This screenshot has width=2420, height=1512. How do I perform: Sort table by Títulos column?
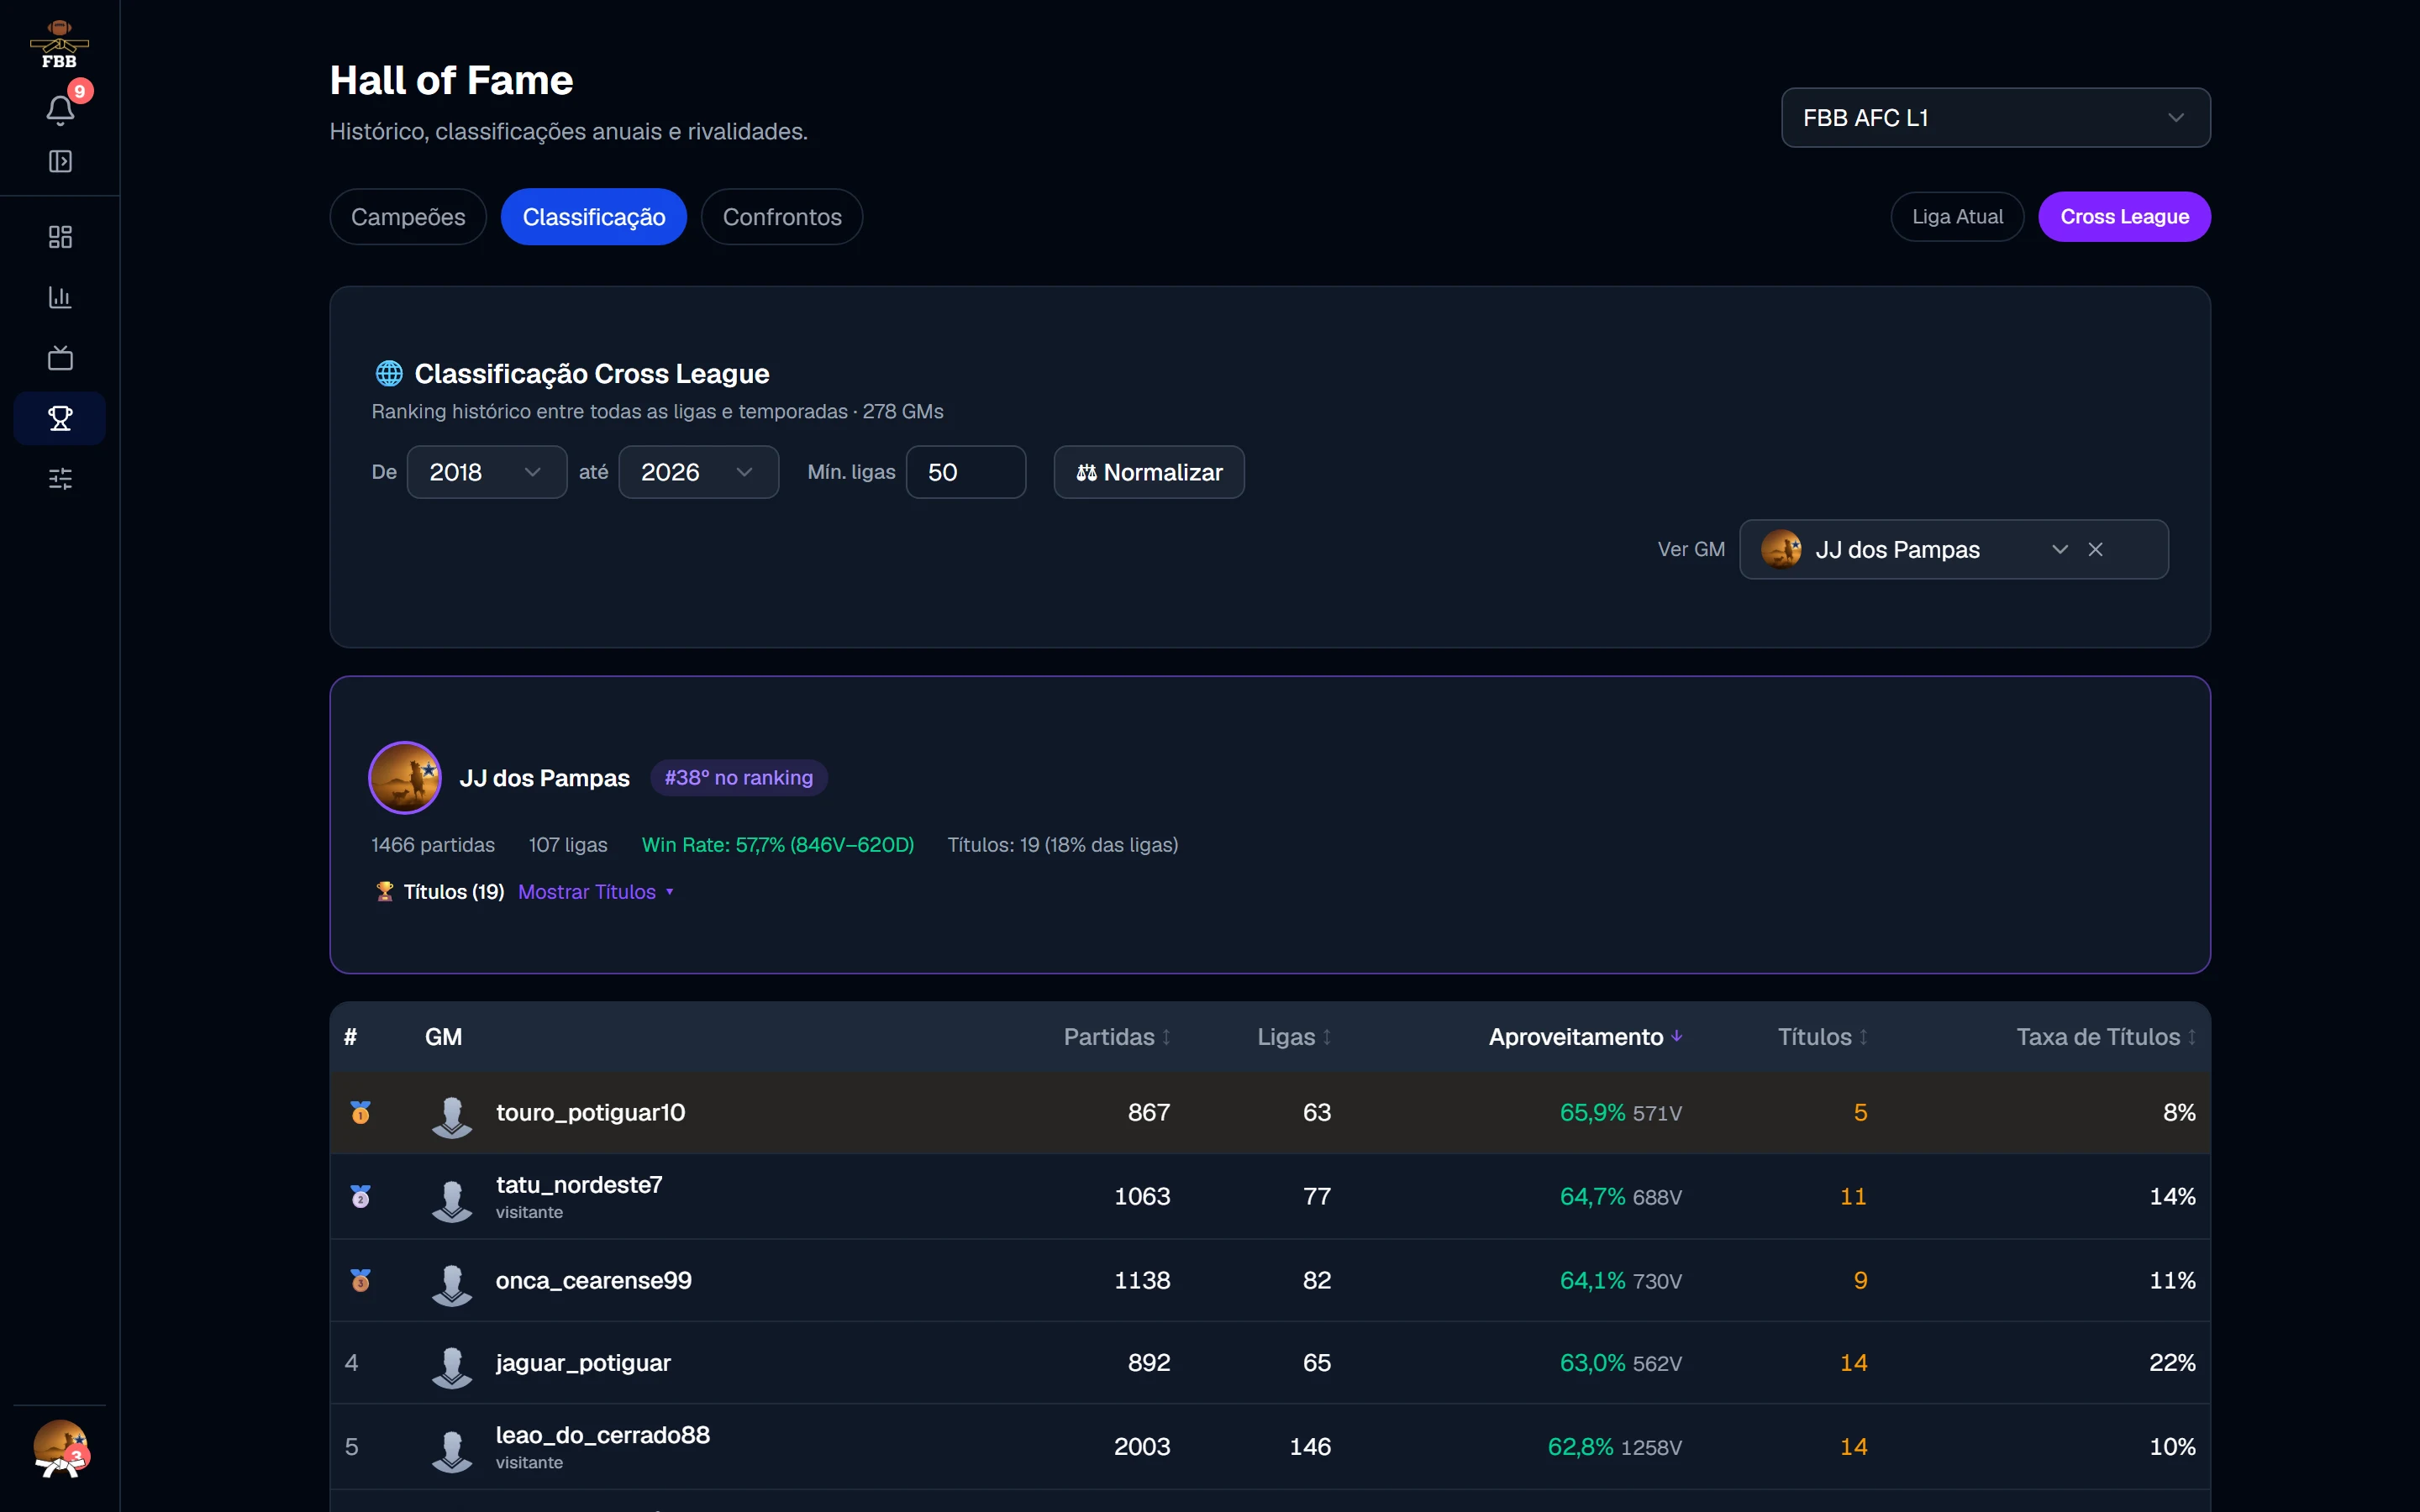(x=1822, y=1037)
